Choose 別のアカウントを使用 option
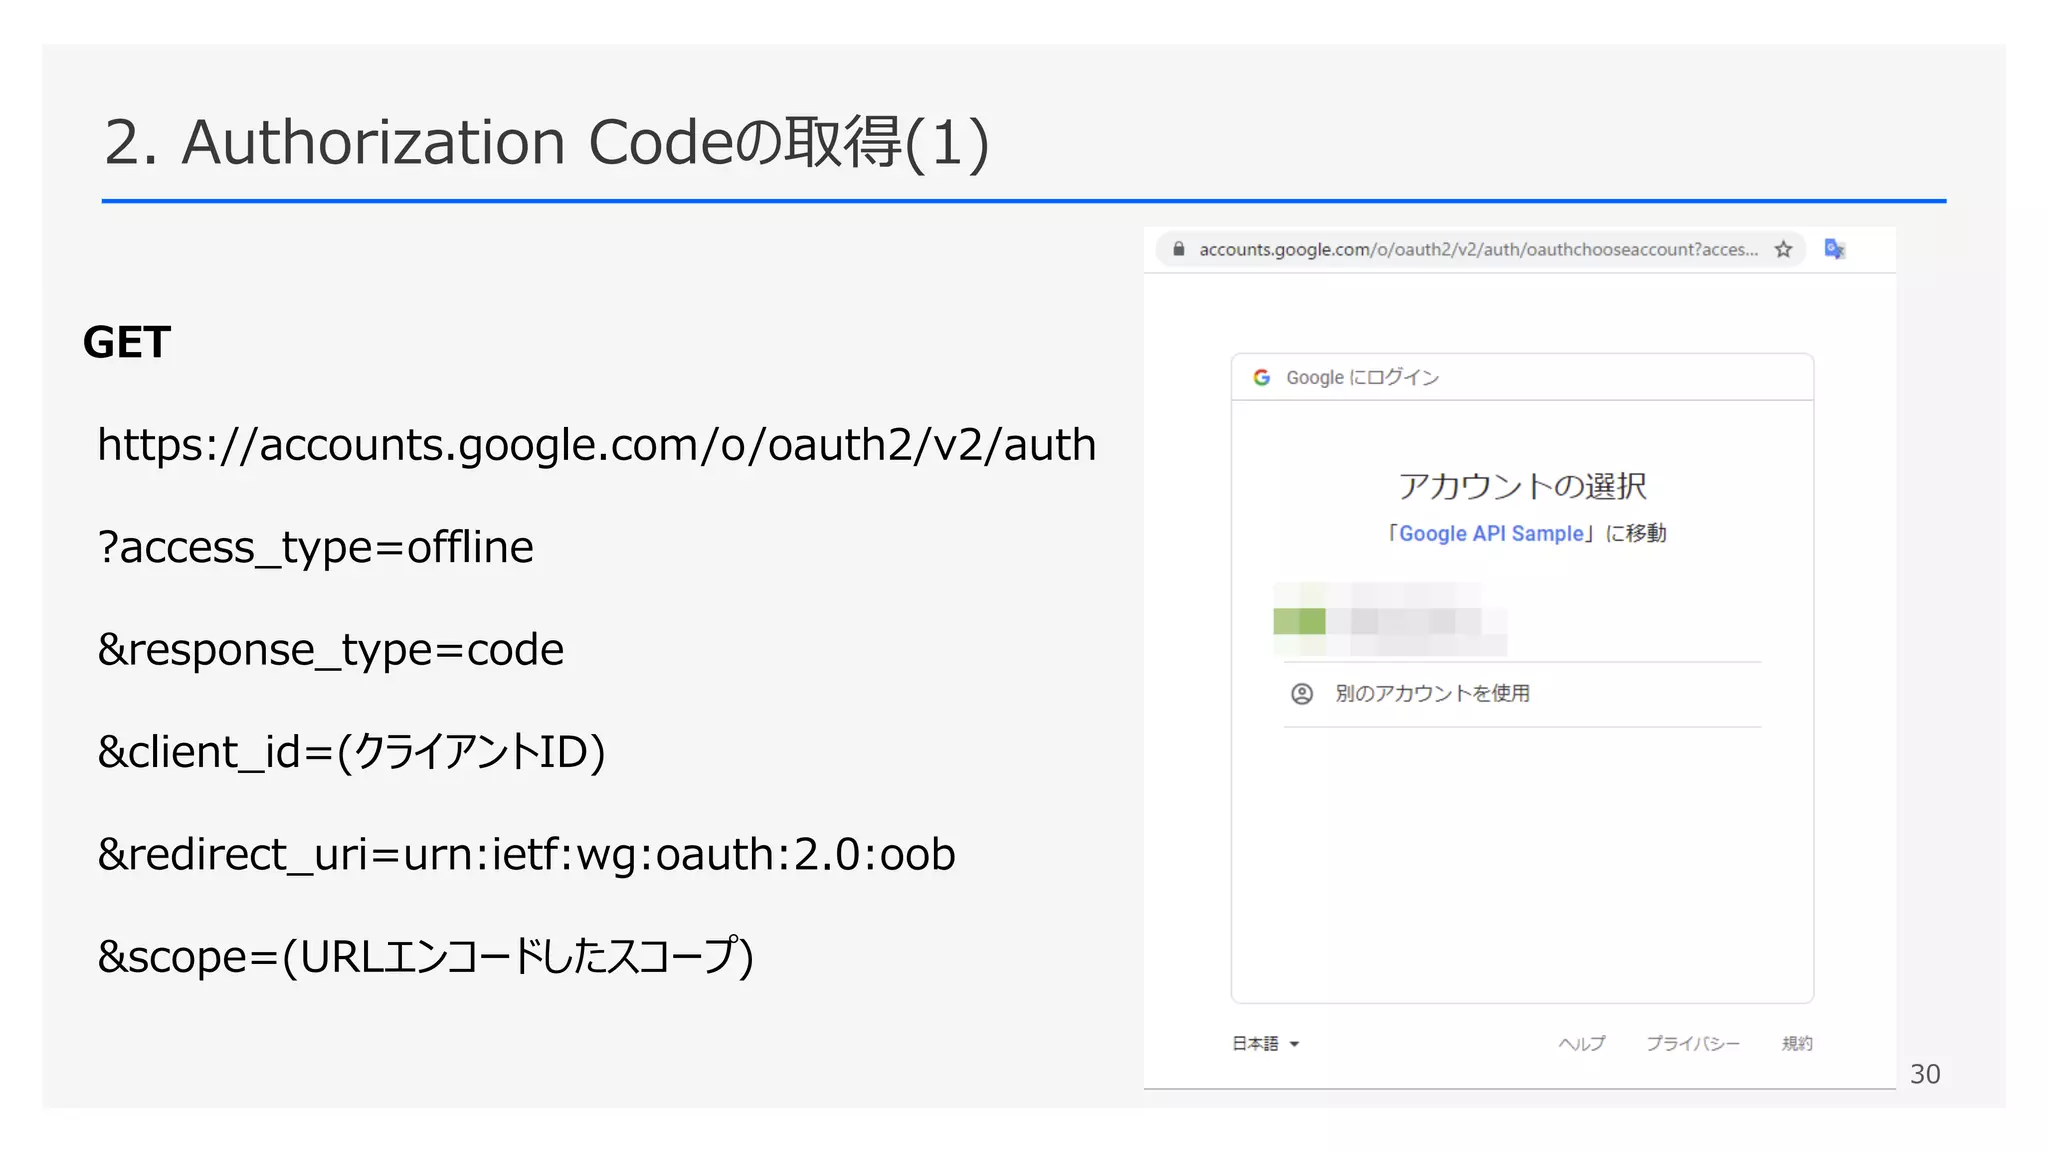Viewport: 2048px width, 1152px height. tap(1431, 693)
